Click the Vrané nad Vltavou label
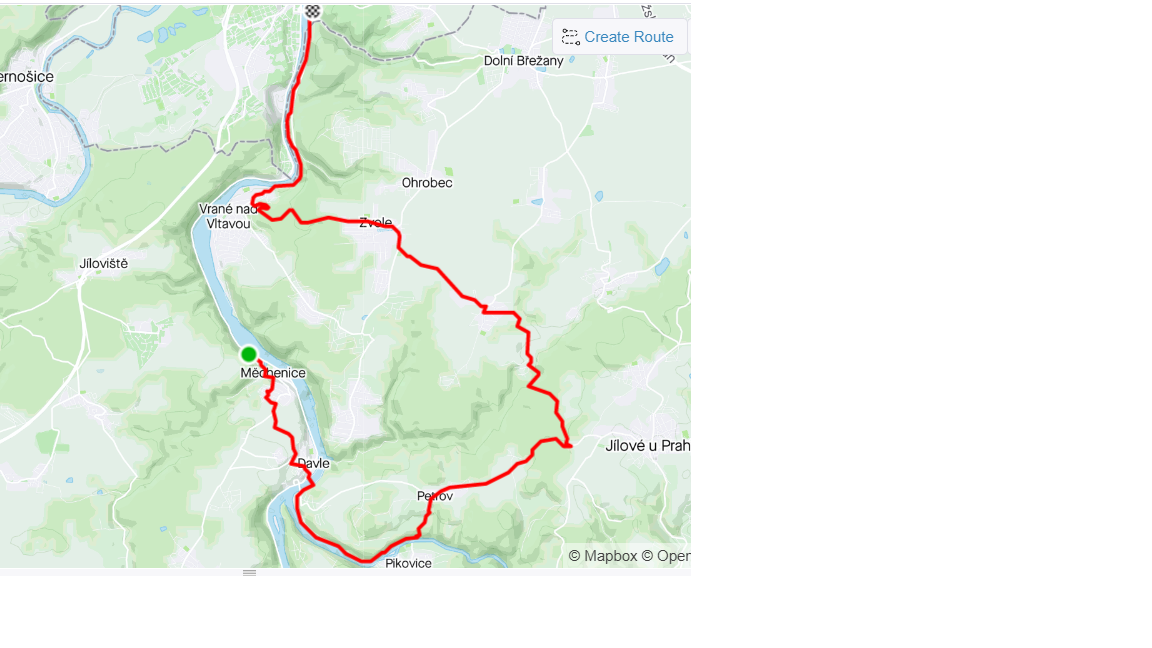 [228, 217]
